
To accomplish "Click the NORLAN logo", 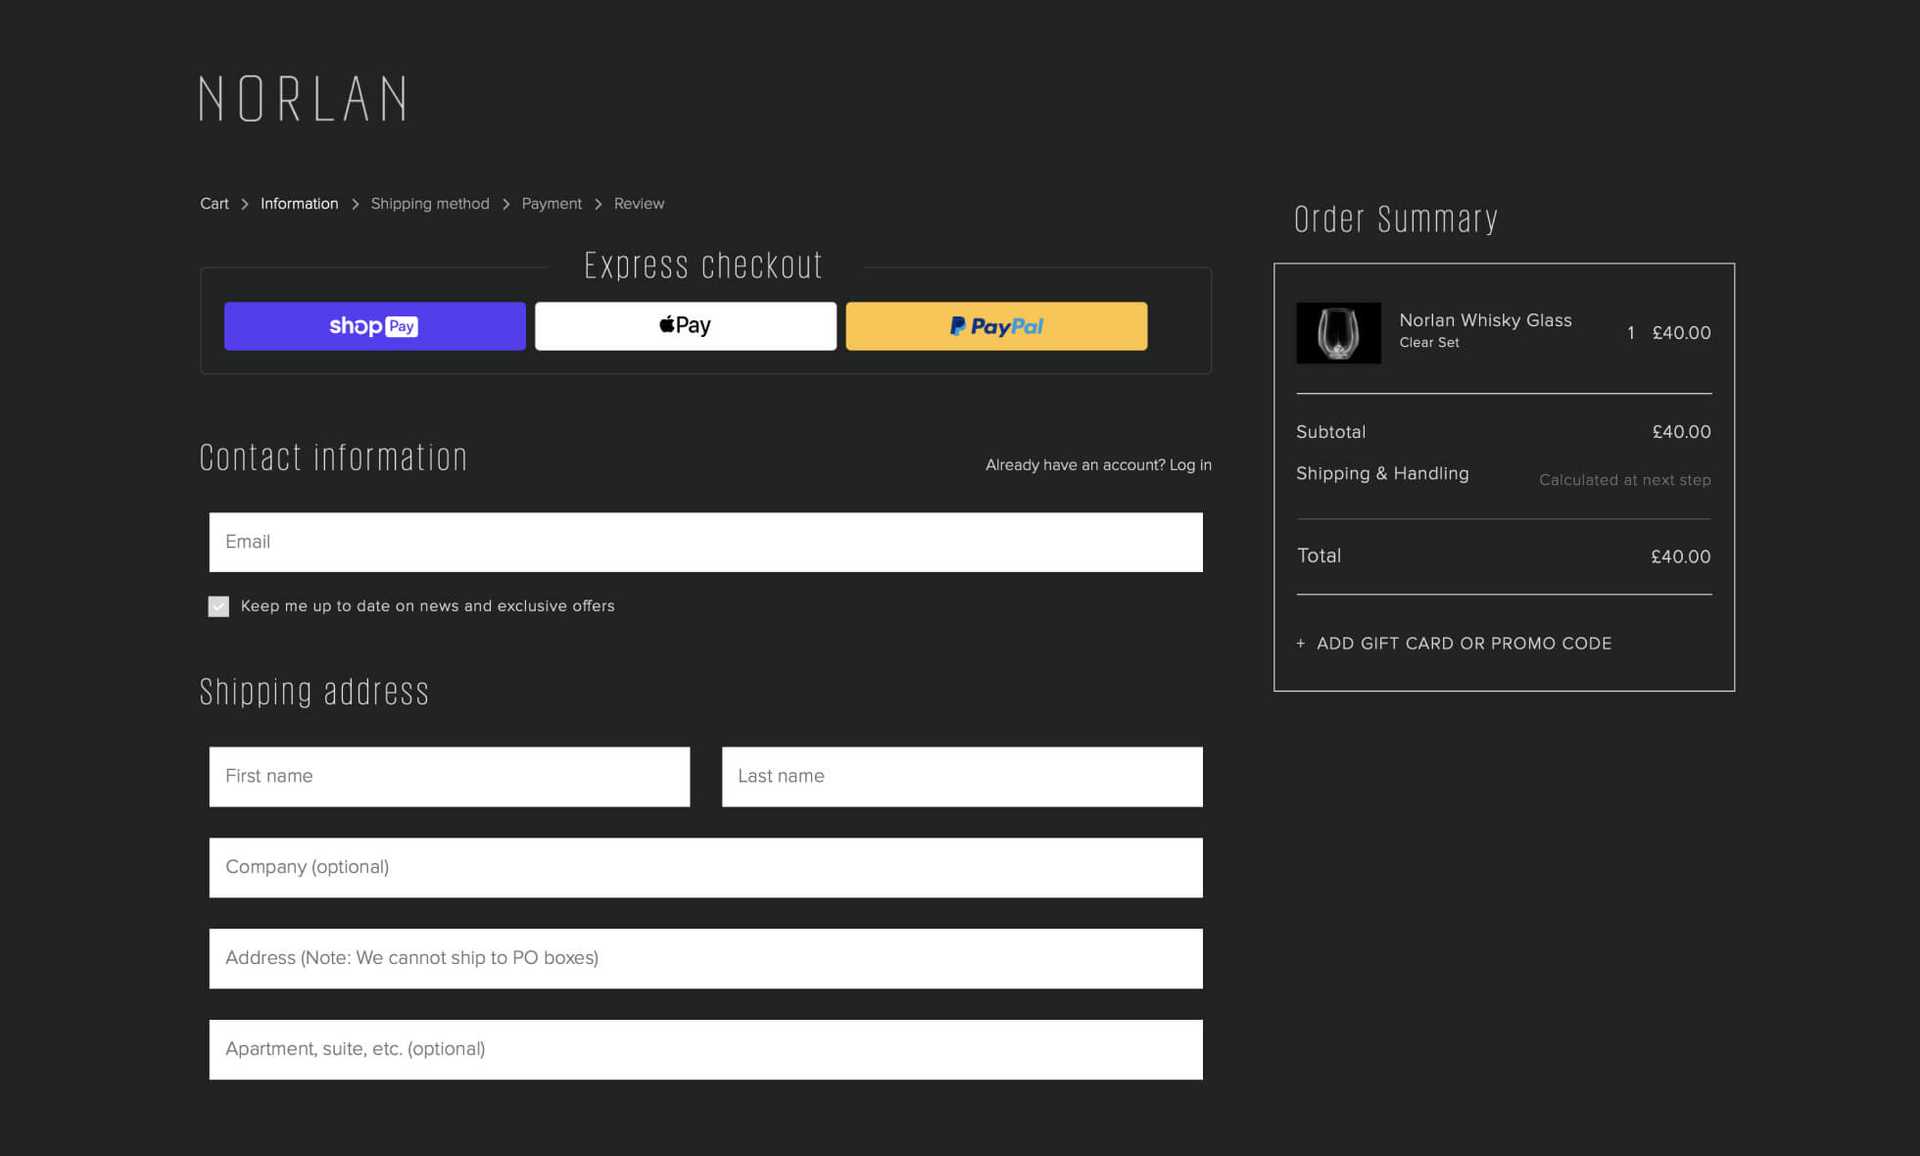I will pyautogui.click(x=303, y=99).
